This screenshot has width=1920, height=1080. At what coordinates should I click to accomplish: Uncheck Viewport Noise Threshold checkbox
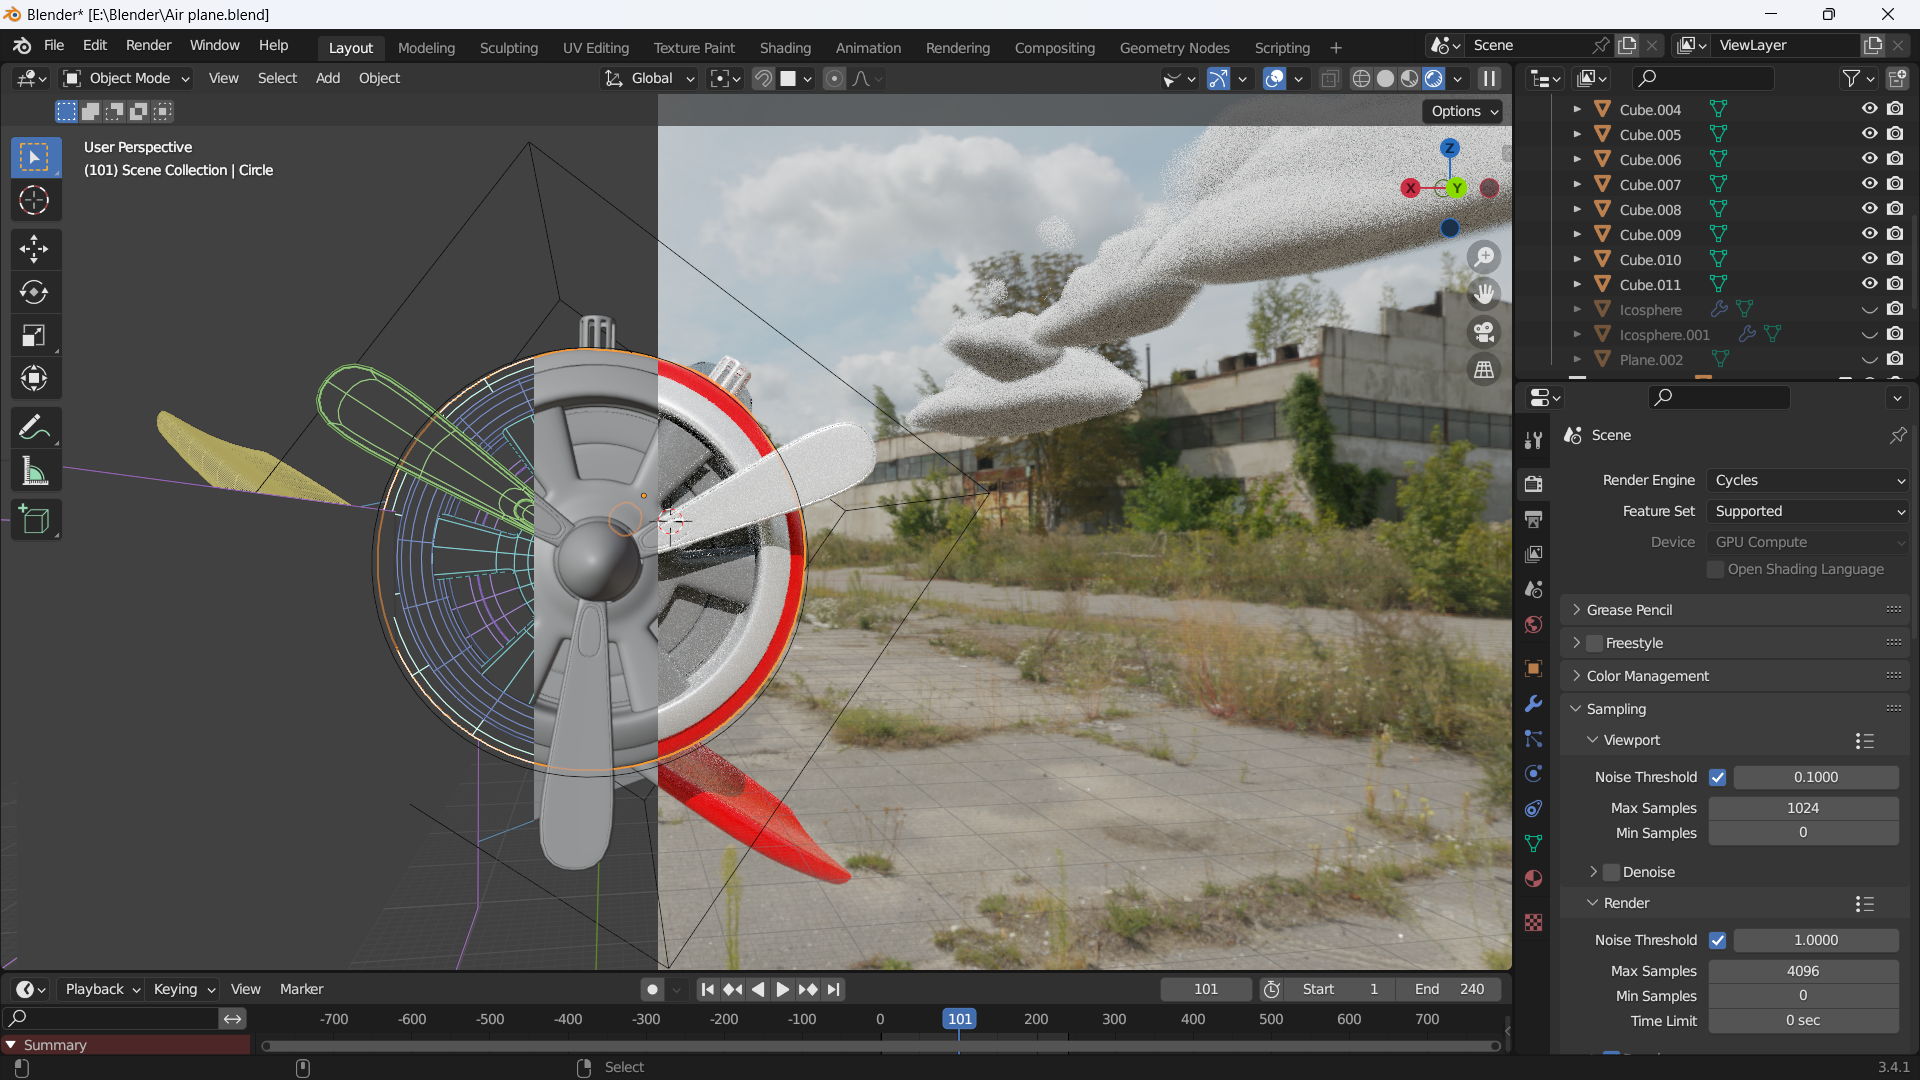click(x=1717, y=777)
